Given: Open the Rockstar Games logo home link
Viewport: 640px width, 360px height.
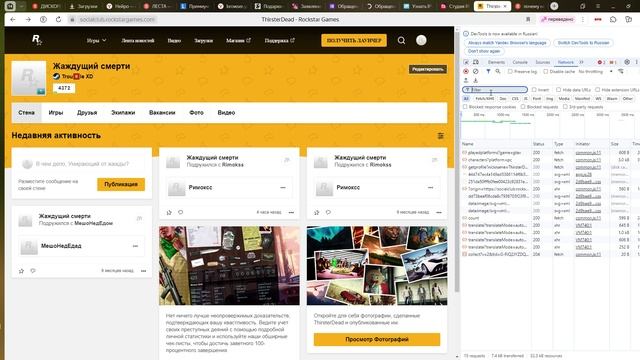Looking at the screenshot, I should [x=37, y=40].
